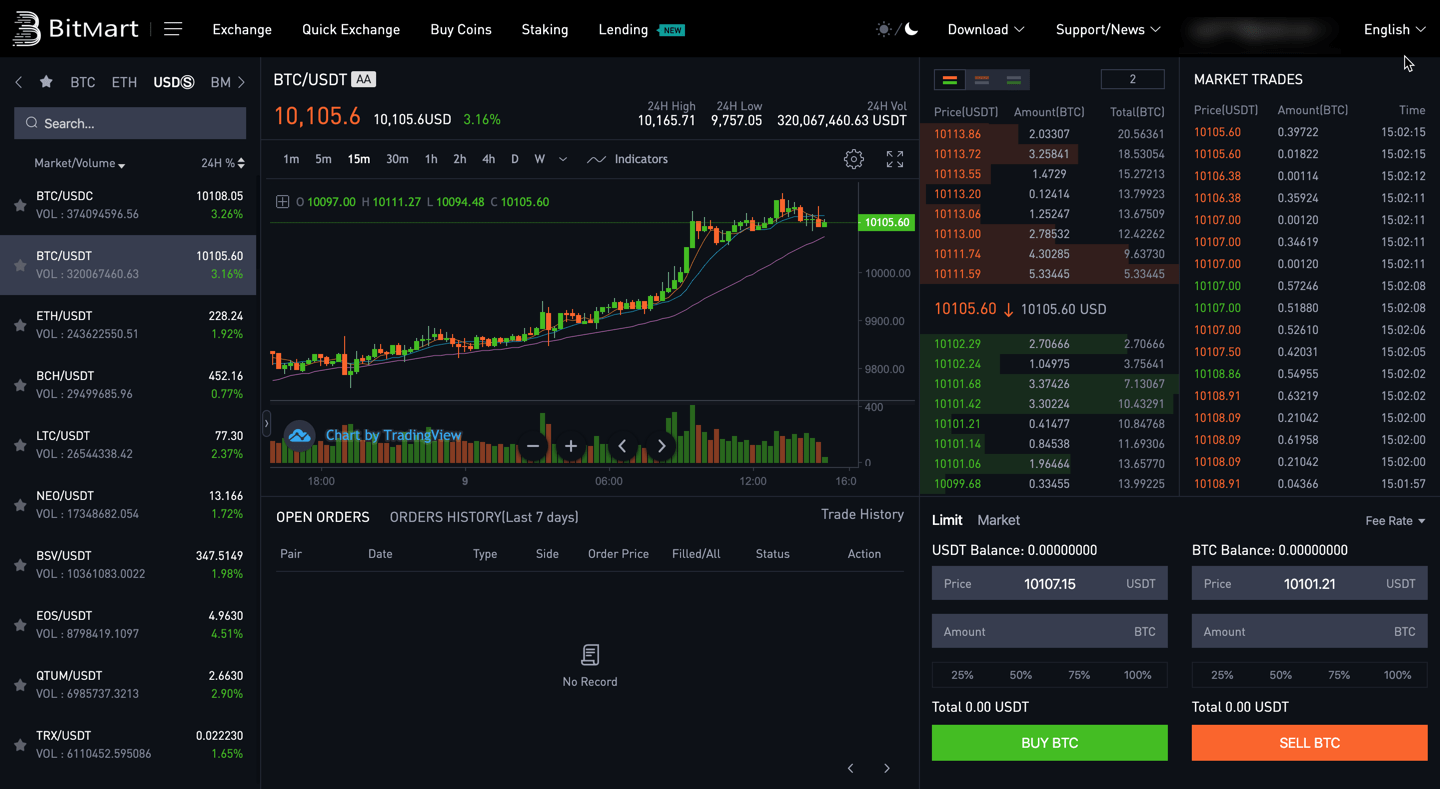Open the Fee Rate dropdown

point(1395,521)
